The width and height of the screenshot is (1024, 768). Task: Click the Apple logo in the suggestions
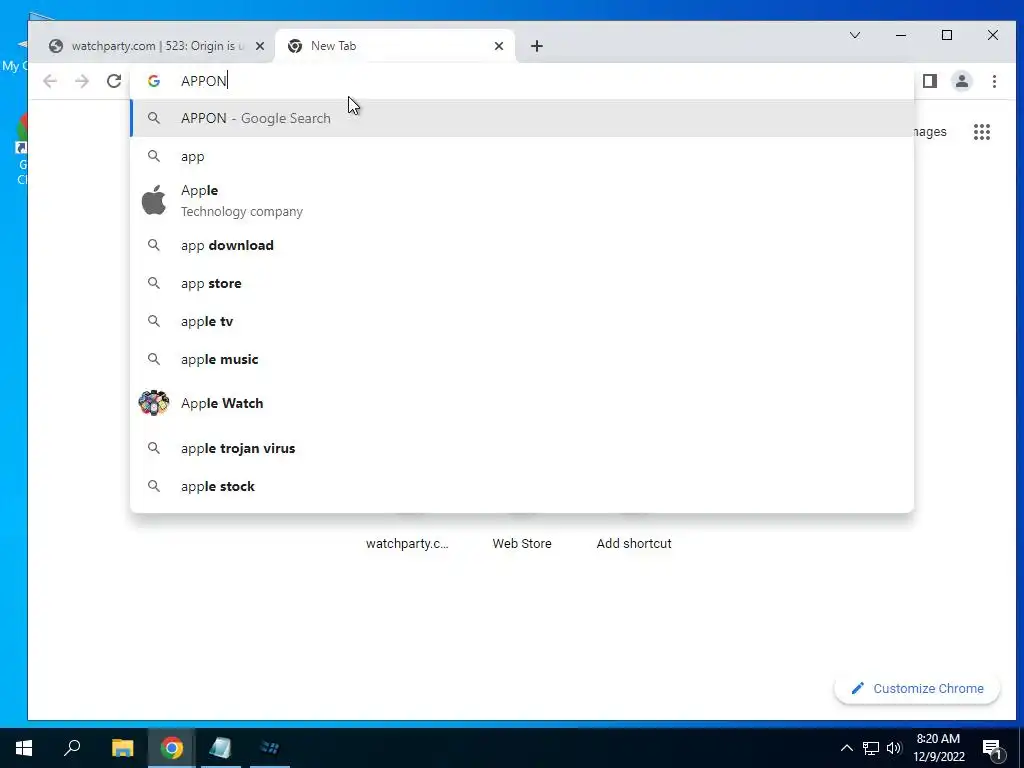153,200
